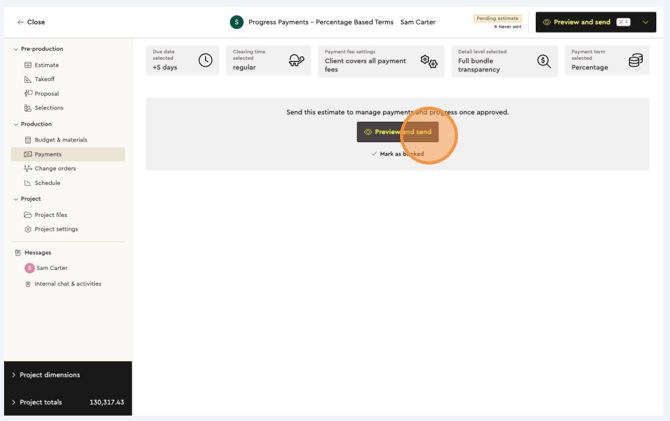Click the Pending estimate status badge
This screenshot has height=421, width=670.
pyautogui.click(x=497, y=18)
